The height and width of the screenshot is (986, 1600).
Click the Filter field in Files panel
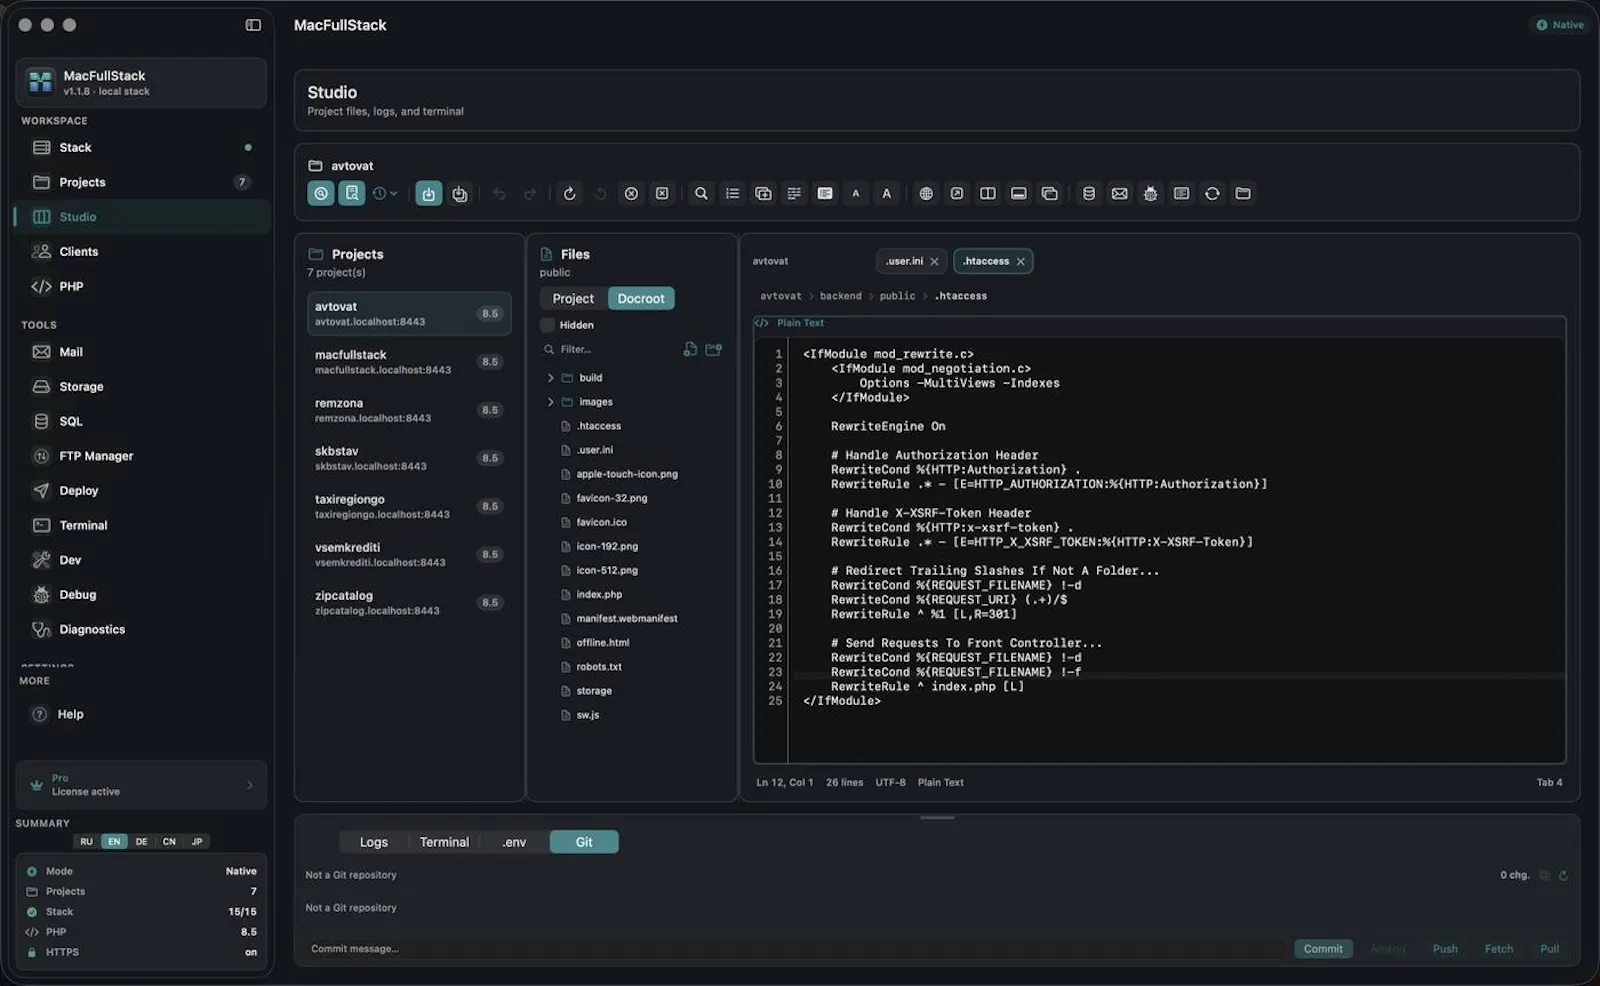[610, 349]
